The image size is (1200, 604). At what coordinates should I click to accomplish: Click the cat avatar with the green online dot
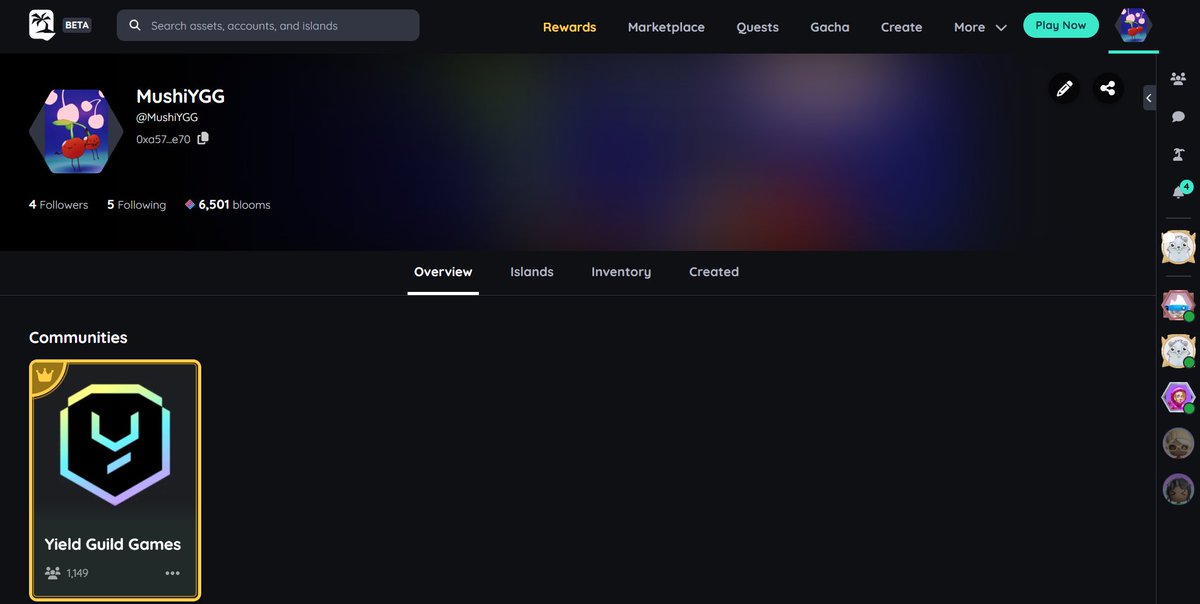(1178, 351)
